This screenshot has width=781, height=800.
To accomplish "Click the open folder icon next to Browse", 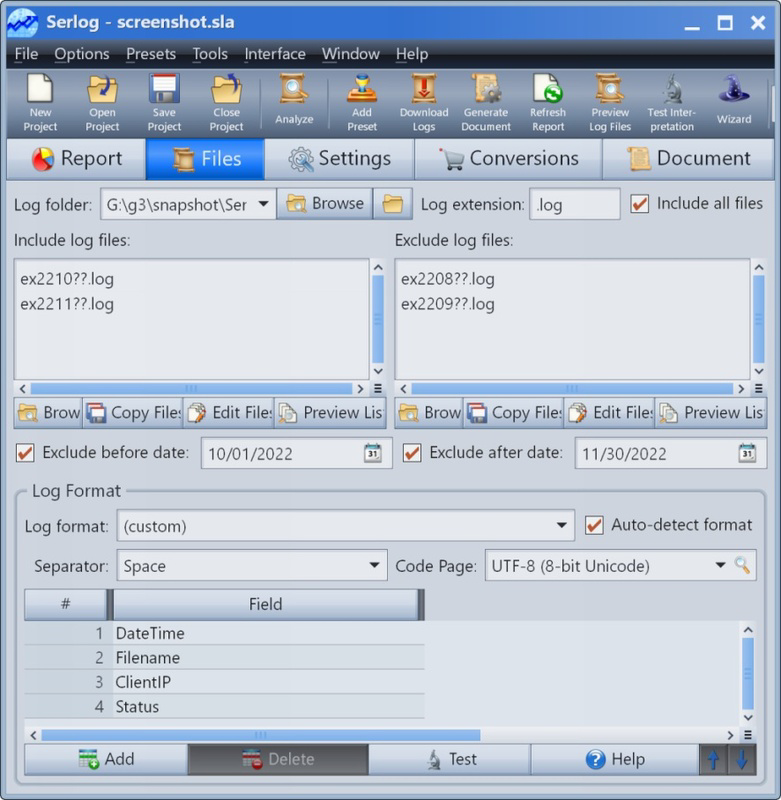I will (x=393, y=204).
